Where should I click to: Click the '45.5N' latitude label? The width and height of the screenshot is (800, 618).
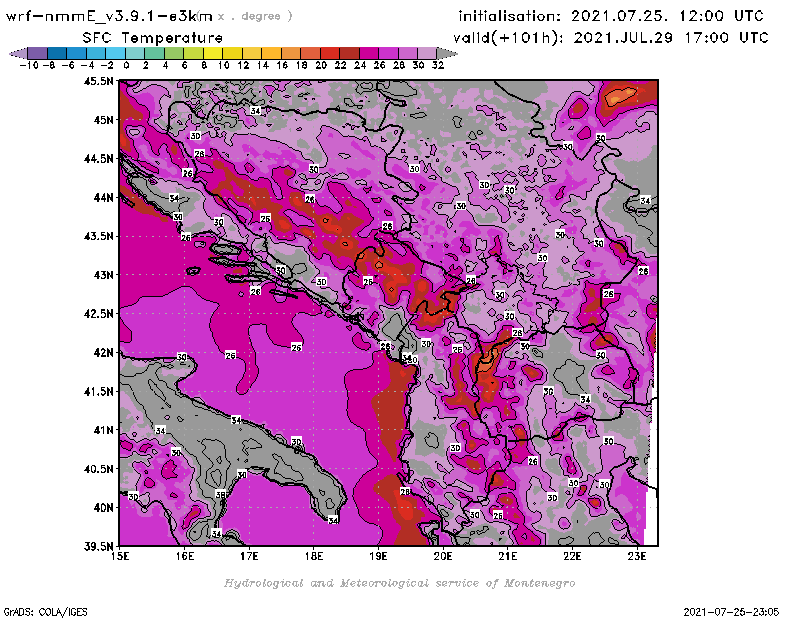point(98,81)
